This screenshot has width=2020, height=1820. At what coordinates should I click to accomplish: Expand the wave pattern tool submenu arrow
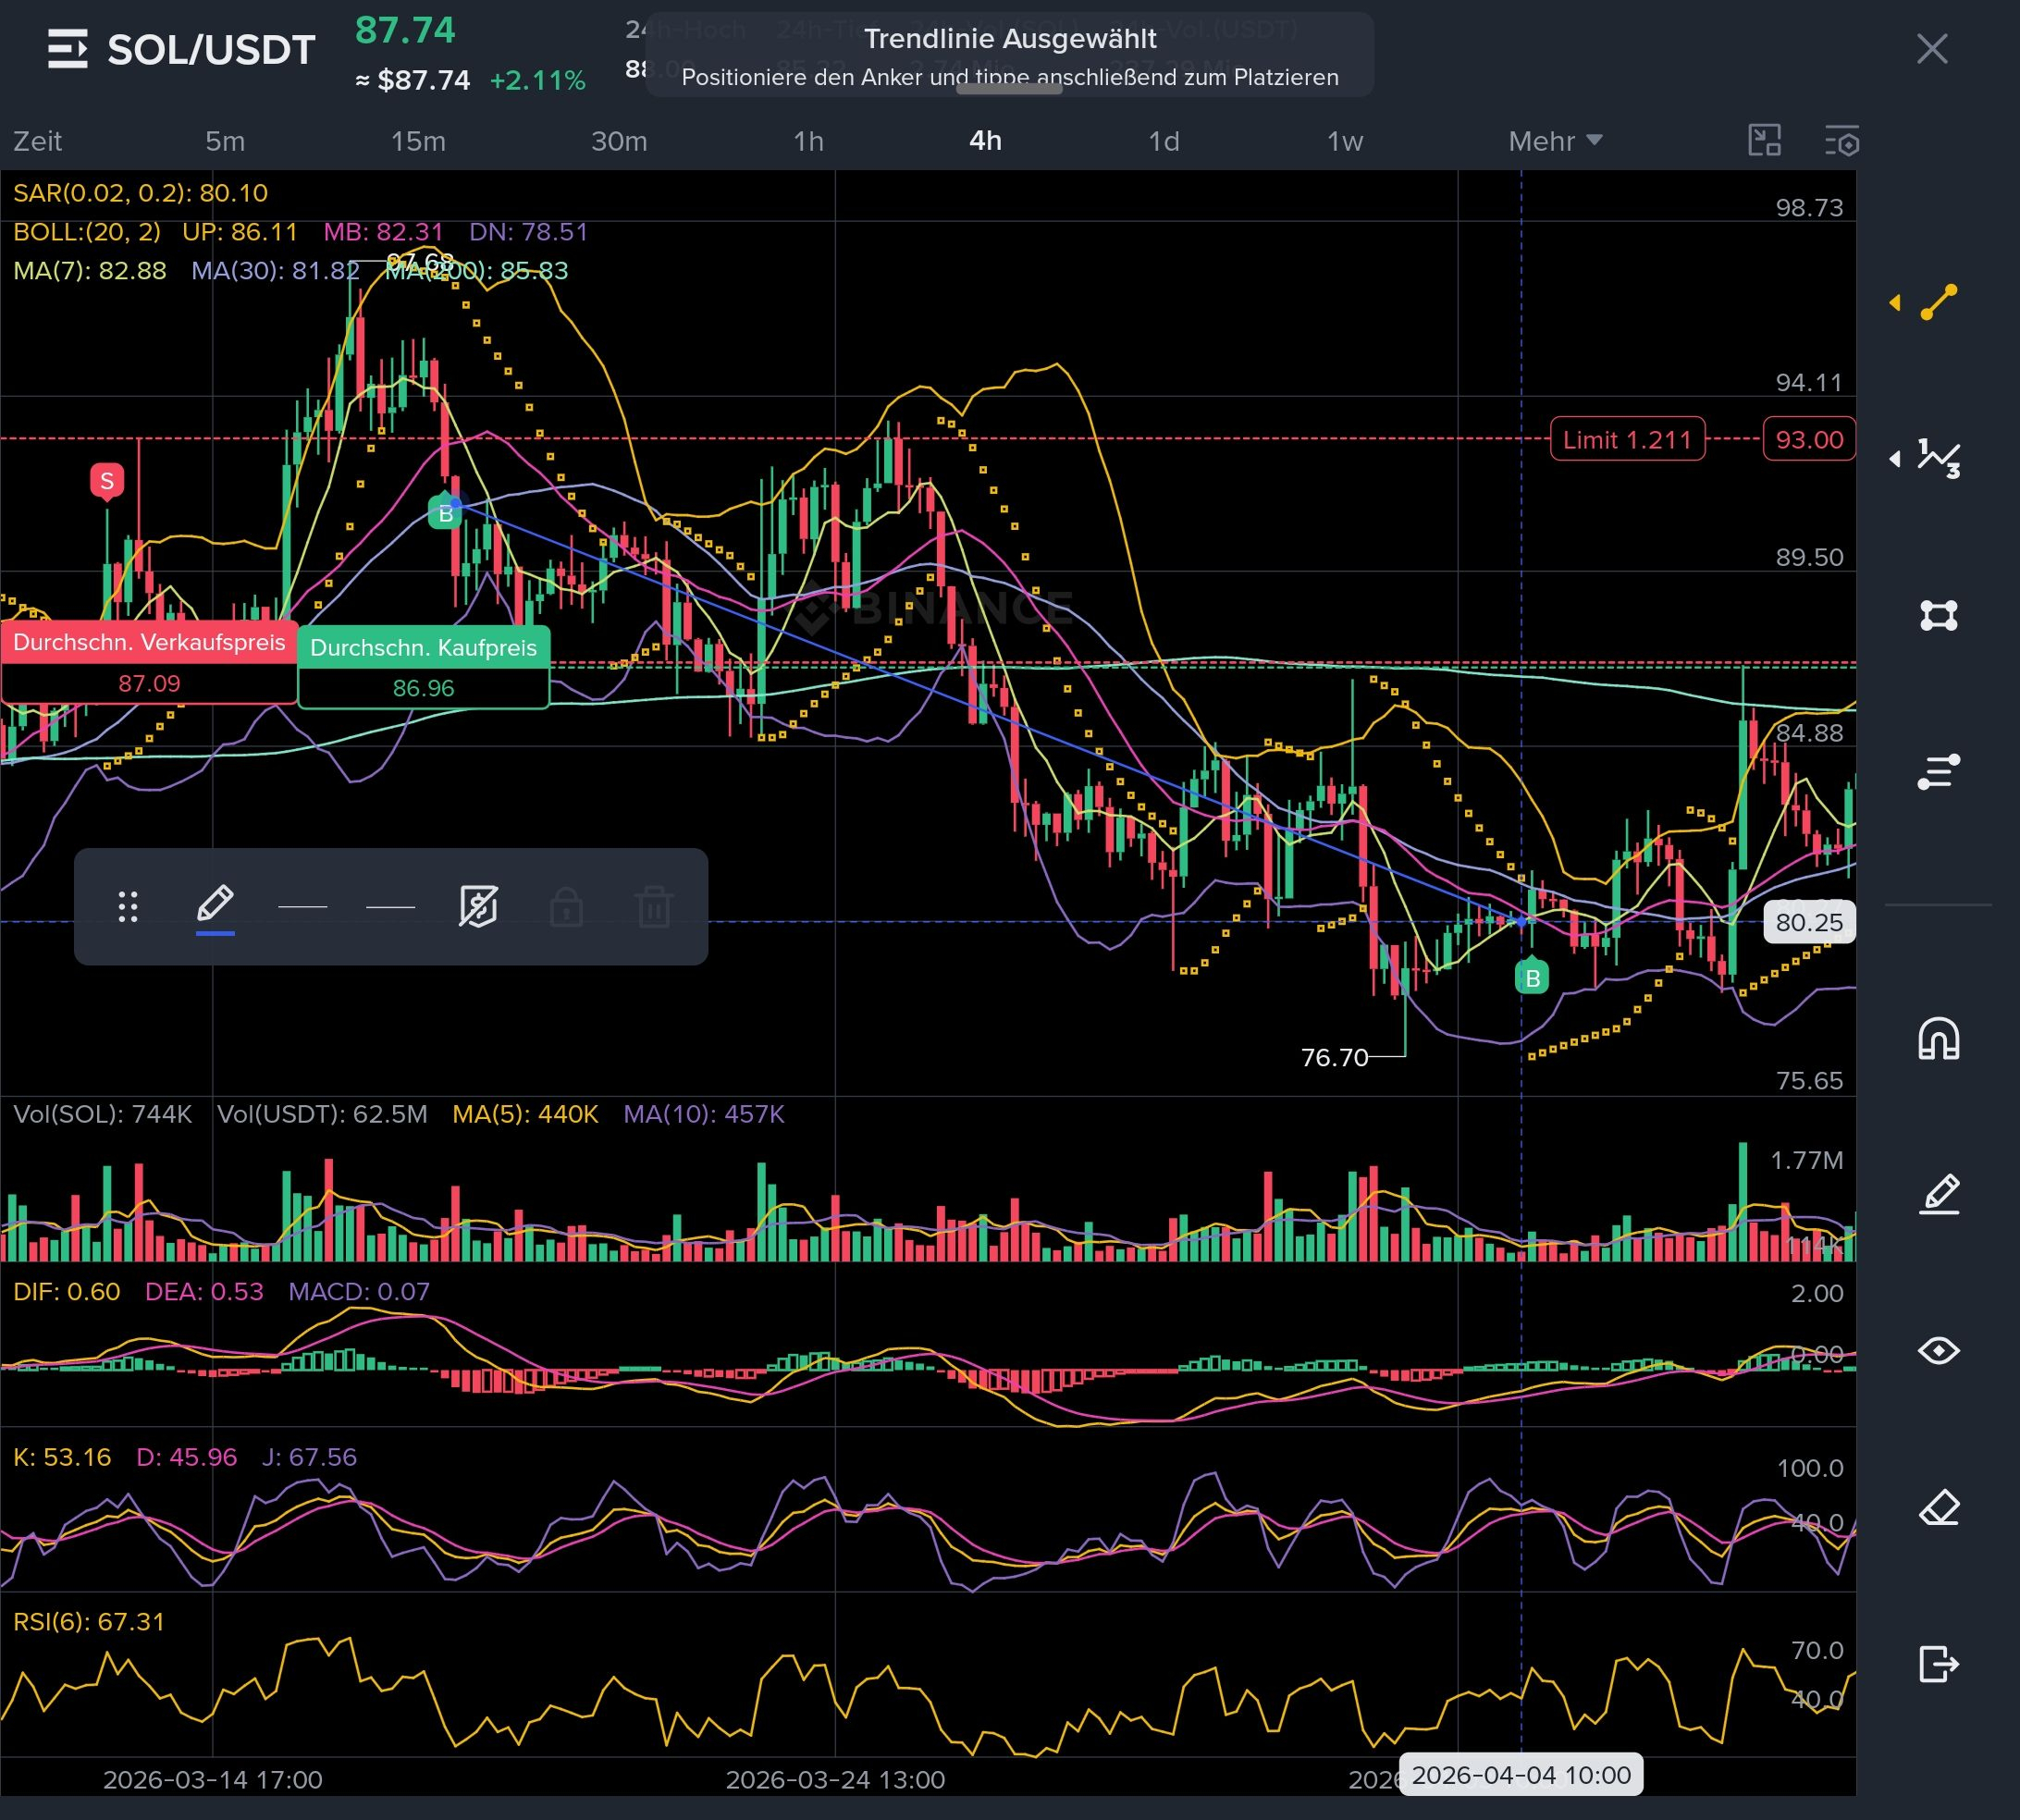tap(1894, 459)
